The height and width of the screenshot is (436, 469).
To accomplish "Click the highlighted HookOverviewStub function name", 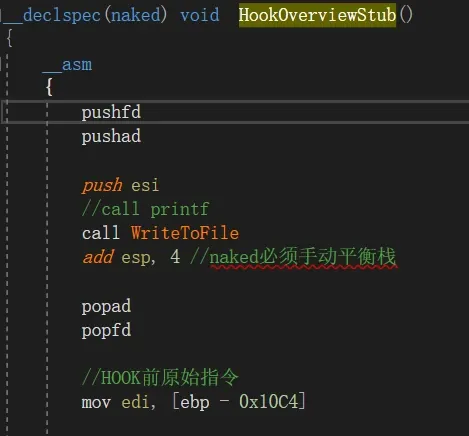I will click(317, 15).
